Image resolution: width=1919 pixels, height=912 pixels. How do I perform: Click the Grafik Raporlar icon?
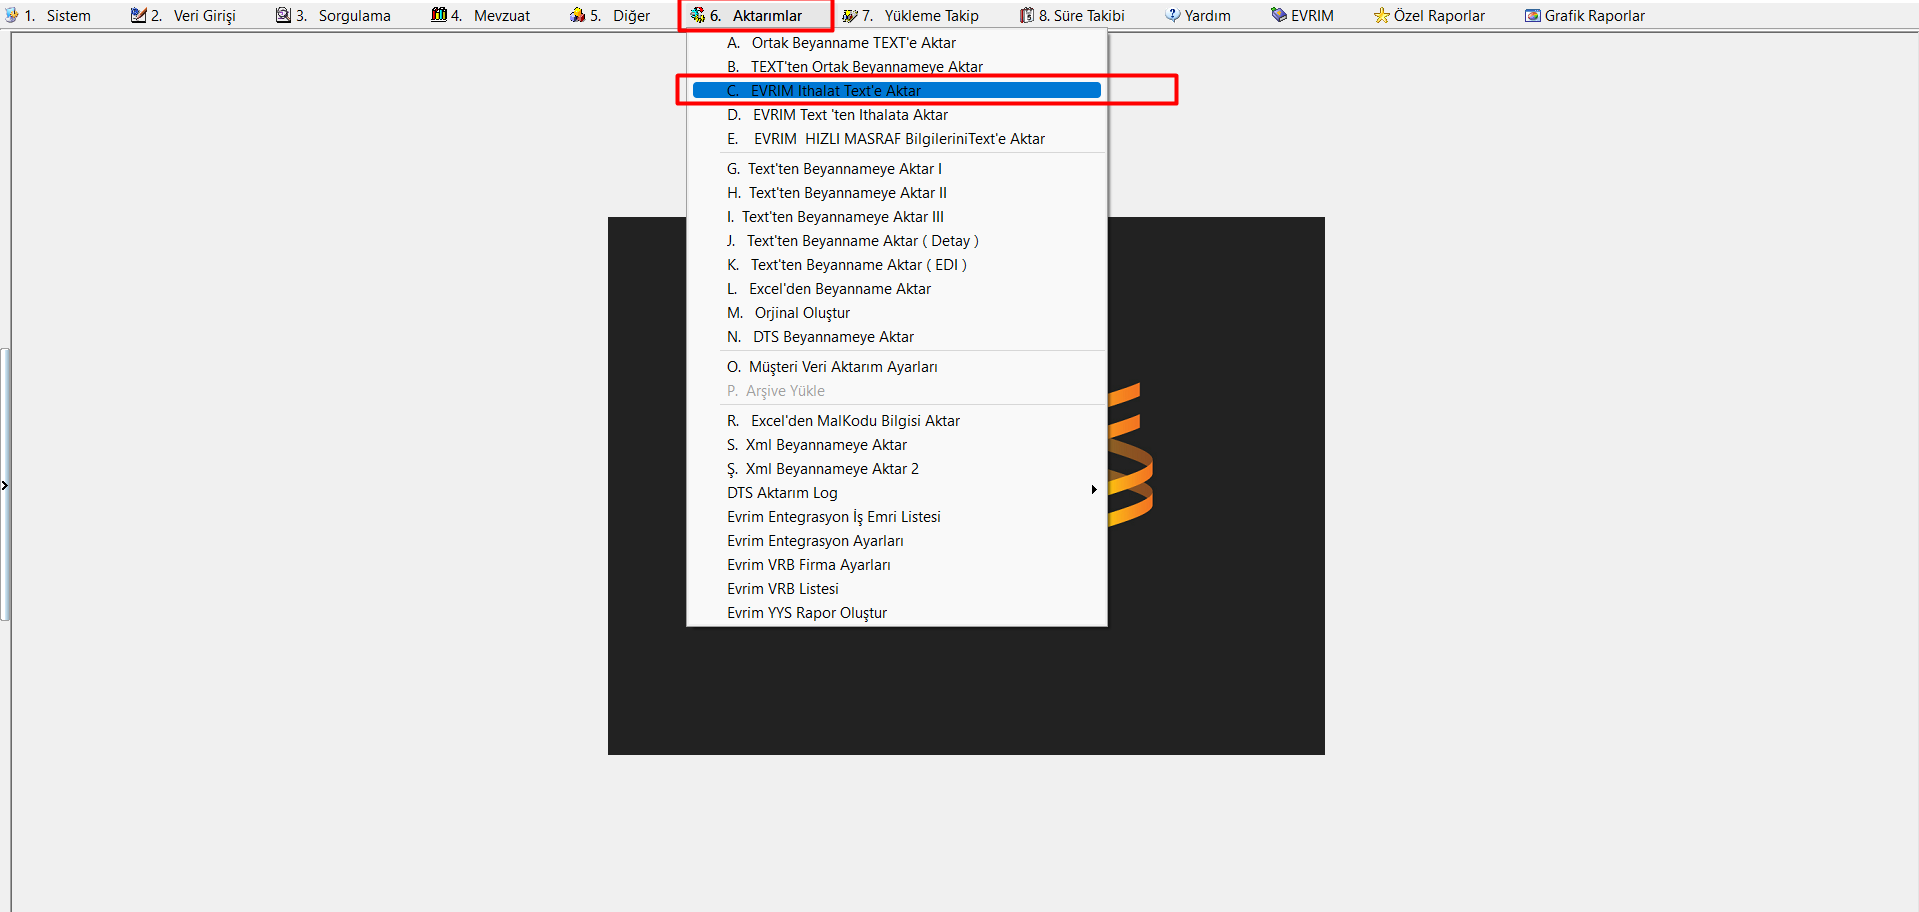click(1533, 15)
